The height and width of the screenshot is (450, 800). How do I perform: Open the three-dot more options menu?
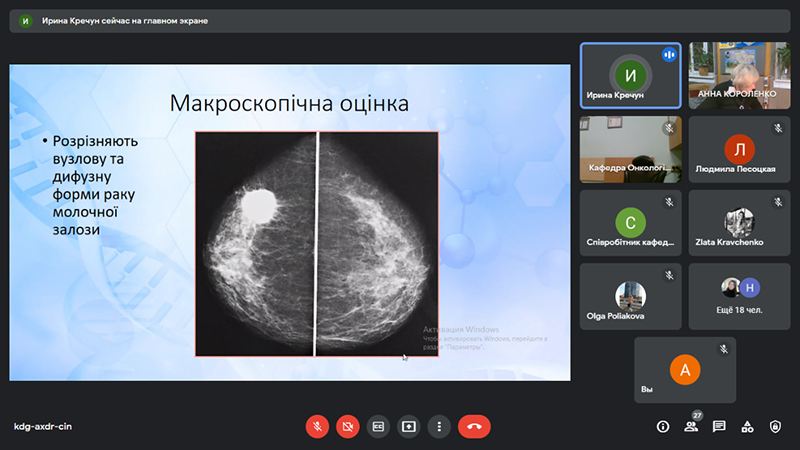439,426
